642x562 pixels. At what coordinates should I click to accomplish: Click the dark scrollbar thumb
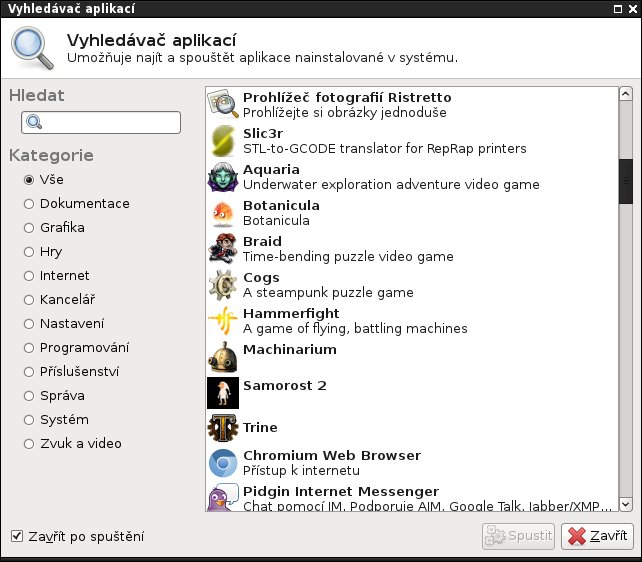(x=626, y=181)
